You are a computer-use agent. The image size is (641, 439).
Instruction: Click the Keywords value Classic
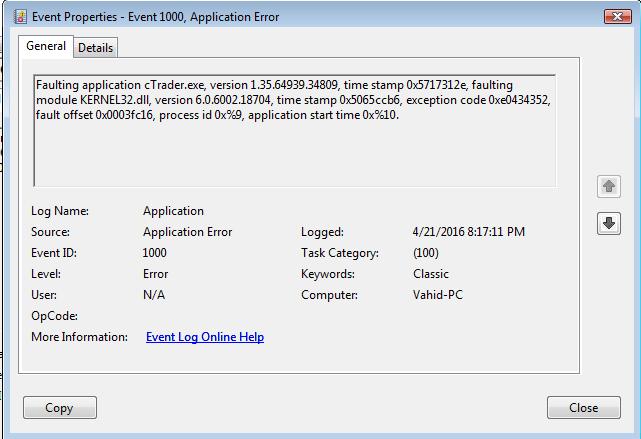pyautogui.click(x=431, y=274)
